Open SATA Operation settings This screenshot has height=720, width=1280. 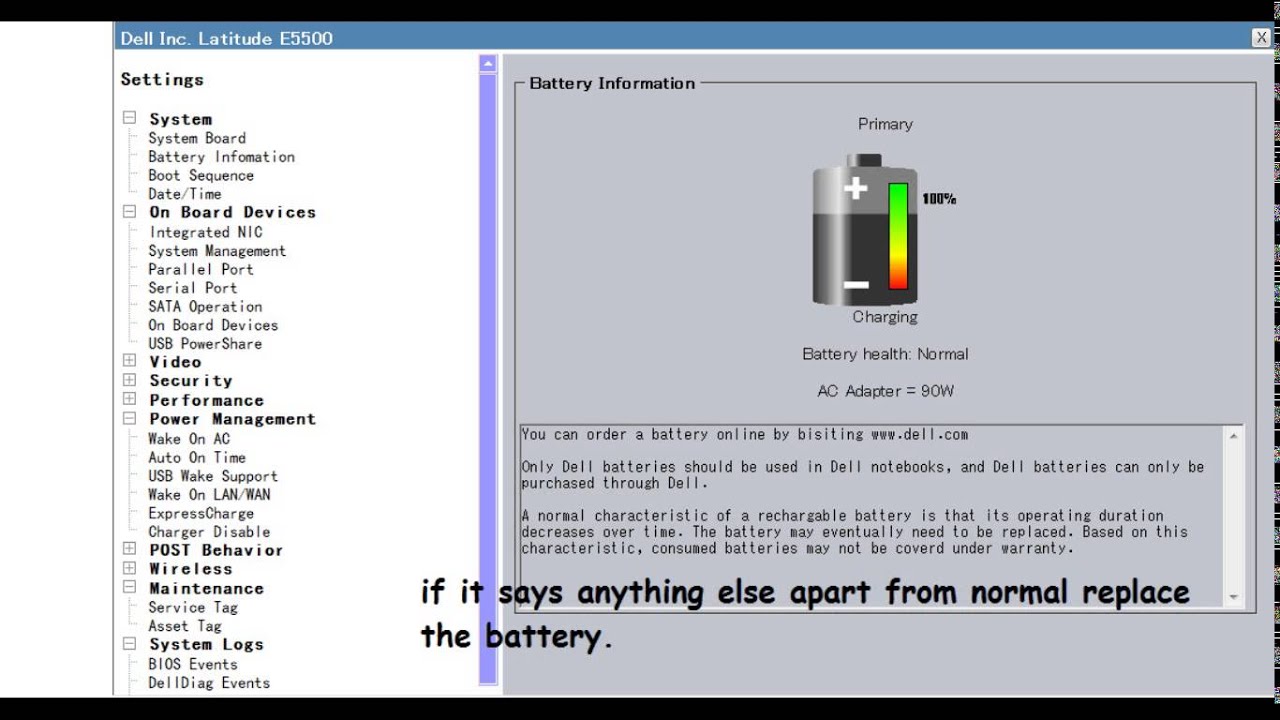pos(205,307)
